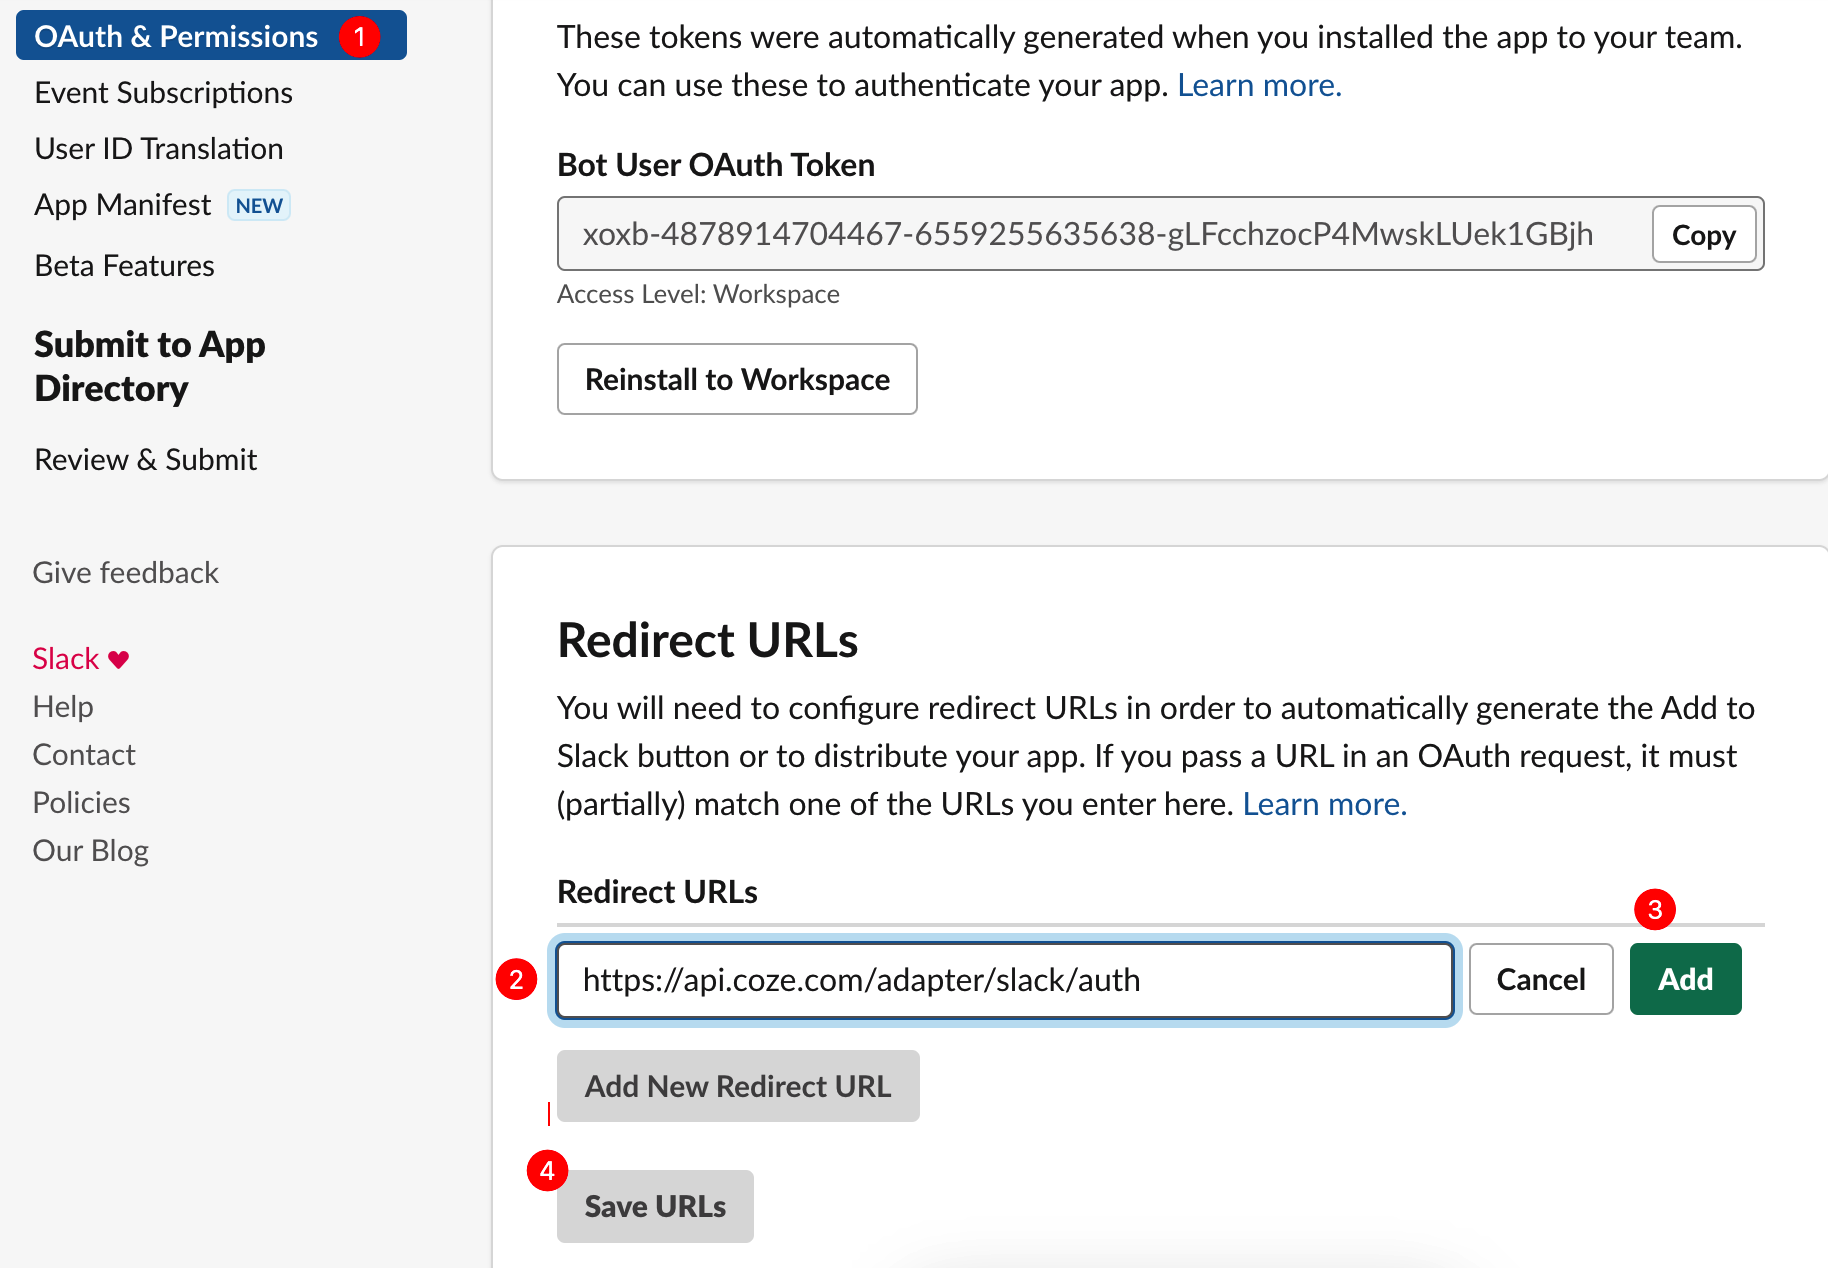Open Event Subscriptions in sidebar
Screen dimensions: 1828x1268
pos(163,93)
